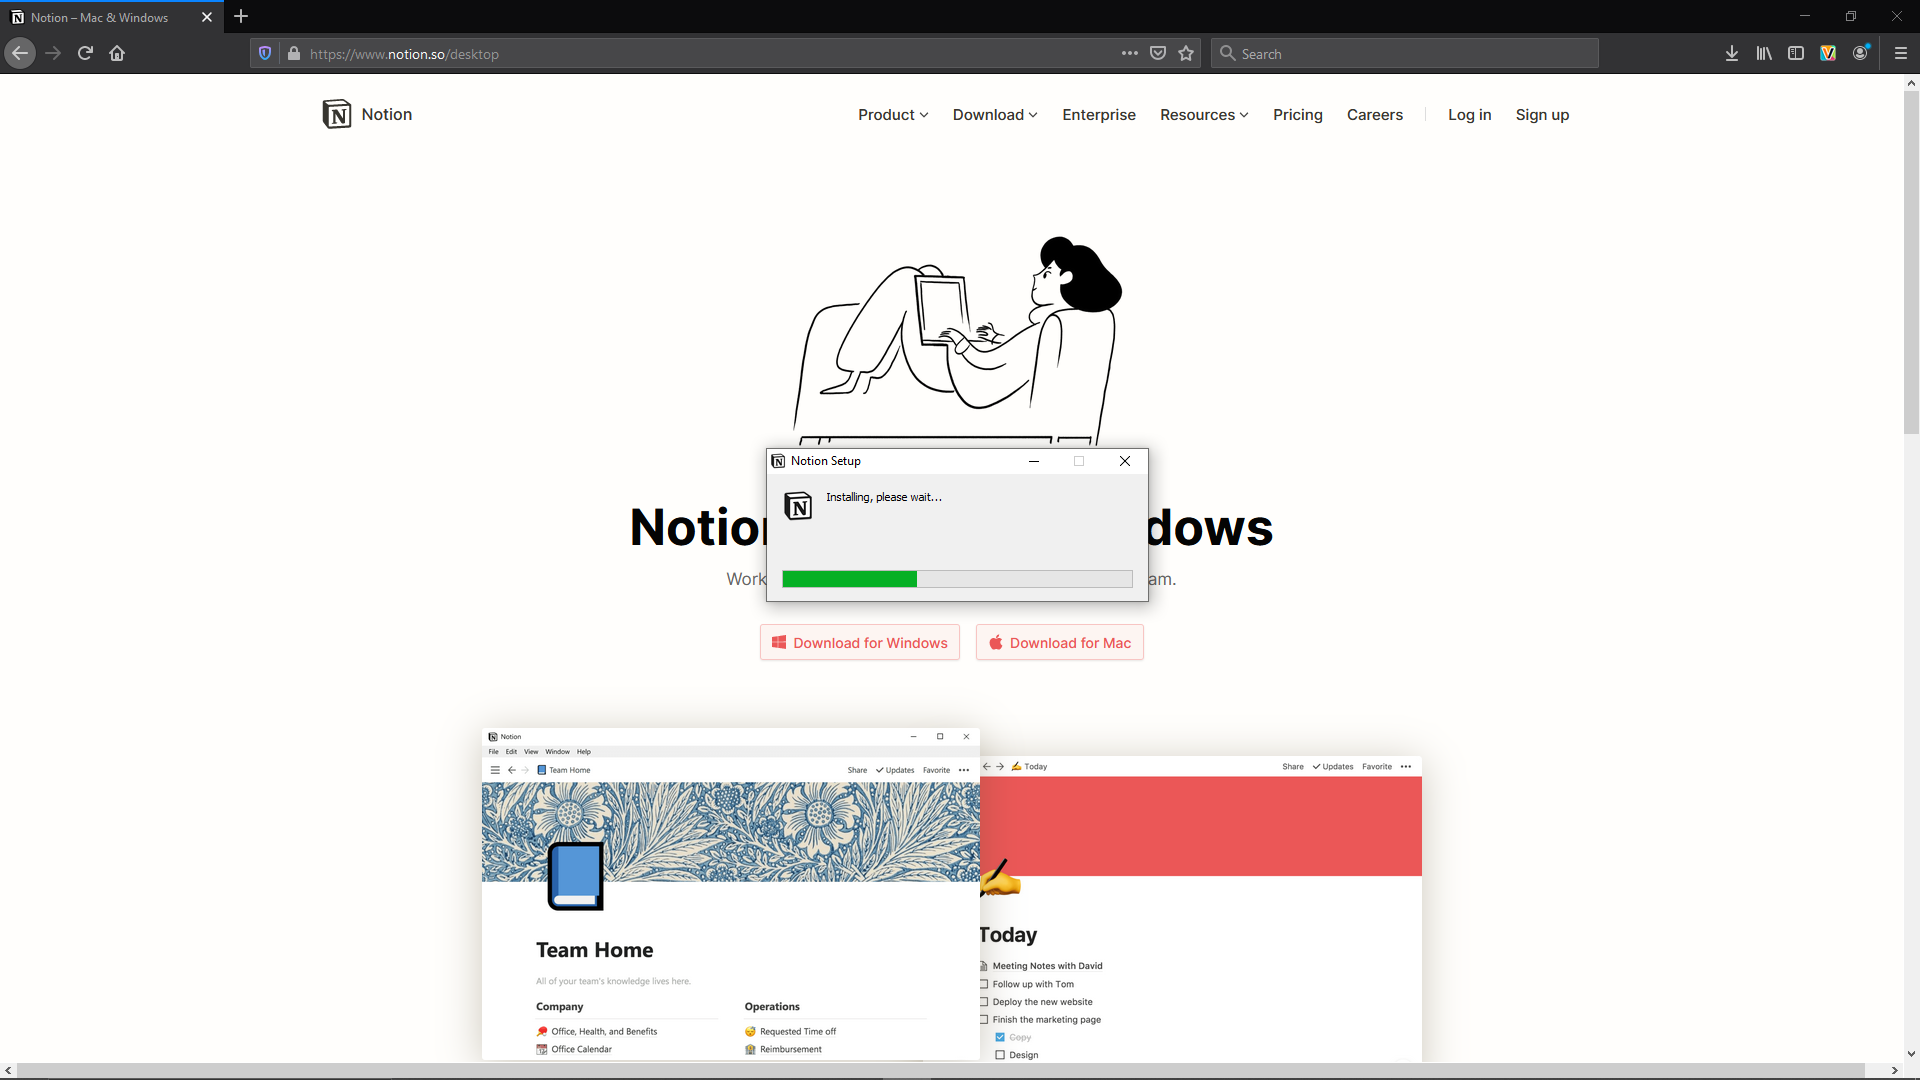Screen dimensions: 1920x1080
Task: Click the vertical scrollbar thumb
Action: (x=1911, y=262)
